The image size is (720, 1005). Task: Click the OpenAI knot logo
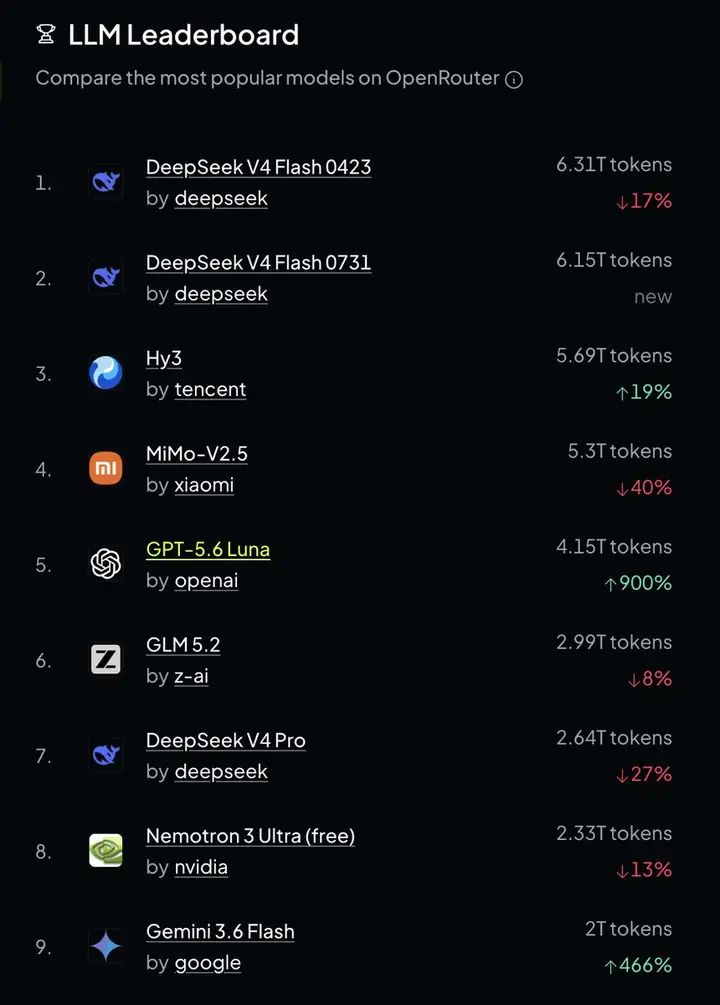coord(106,564)
